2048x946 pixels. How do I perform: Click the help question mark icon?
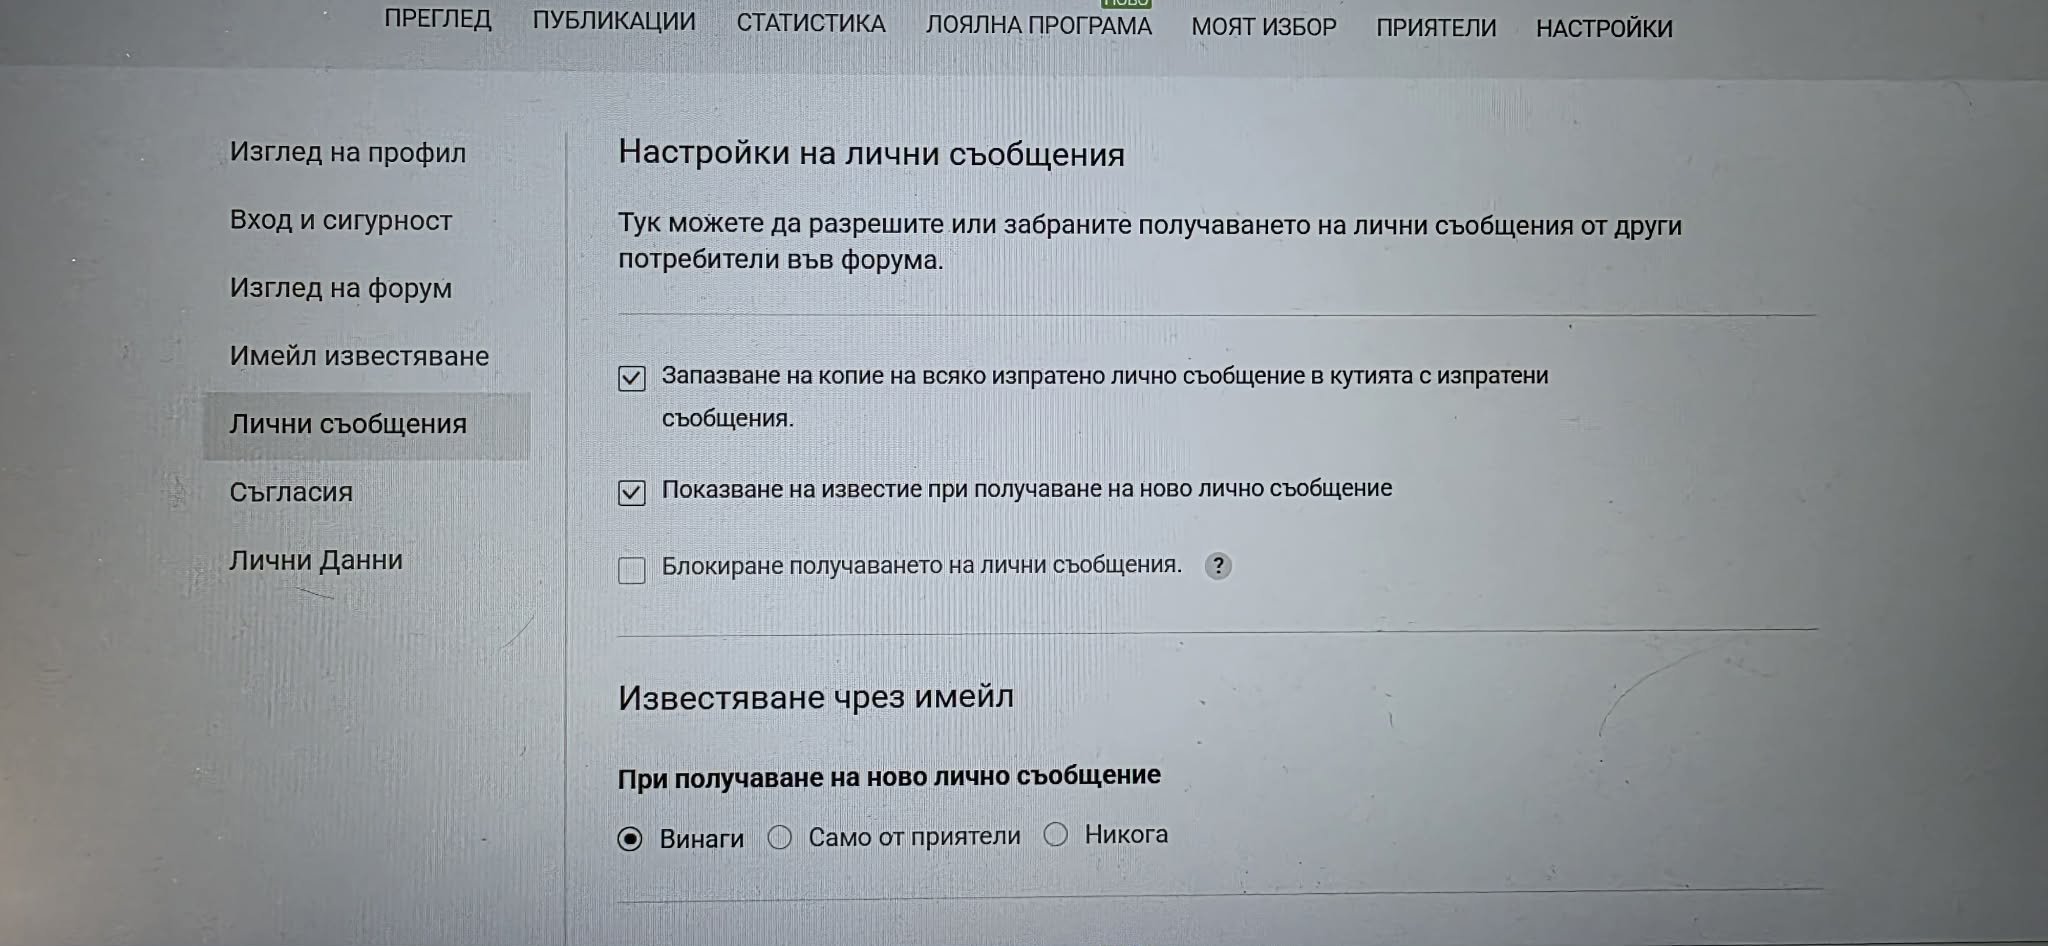1218,566
